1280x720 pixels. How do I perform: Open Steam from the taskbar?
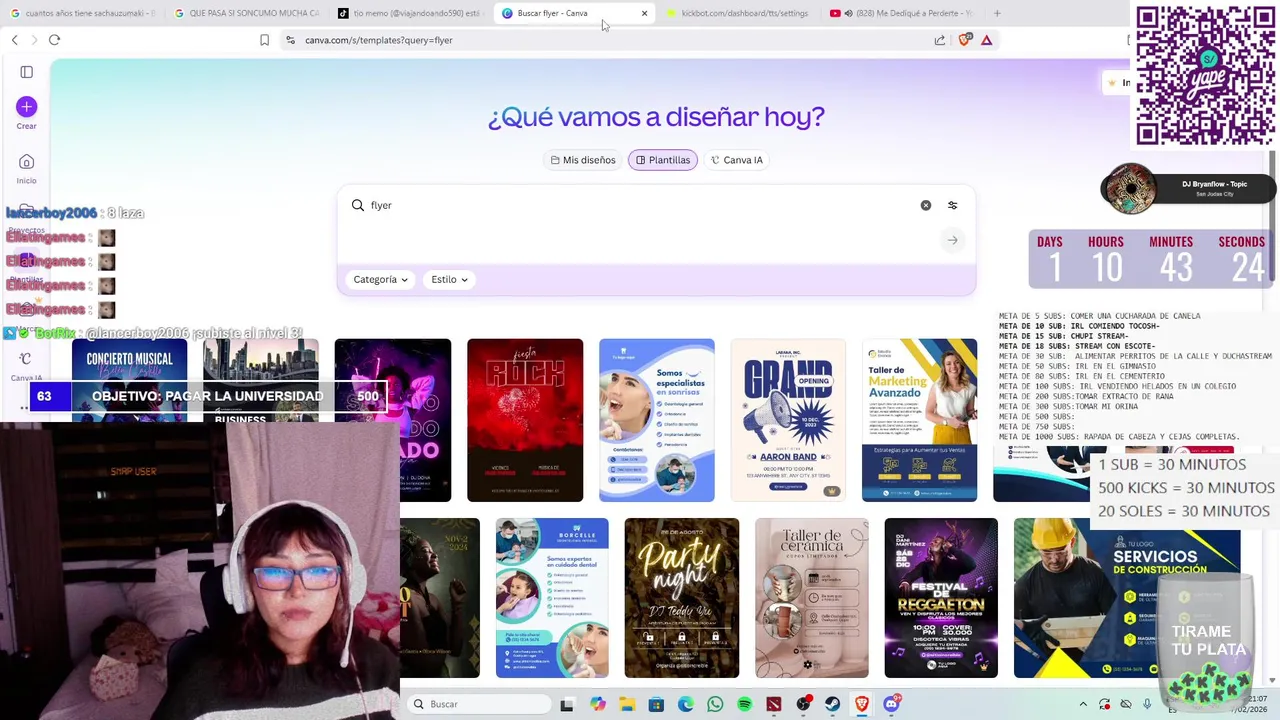[x=833, y=704]
